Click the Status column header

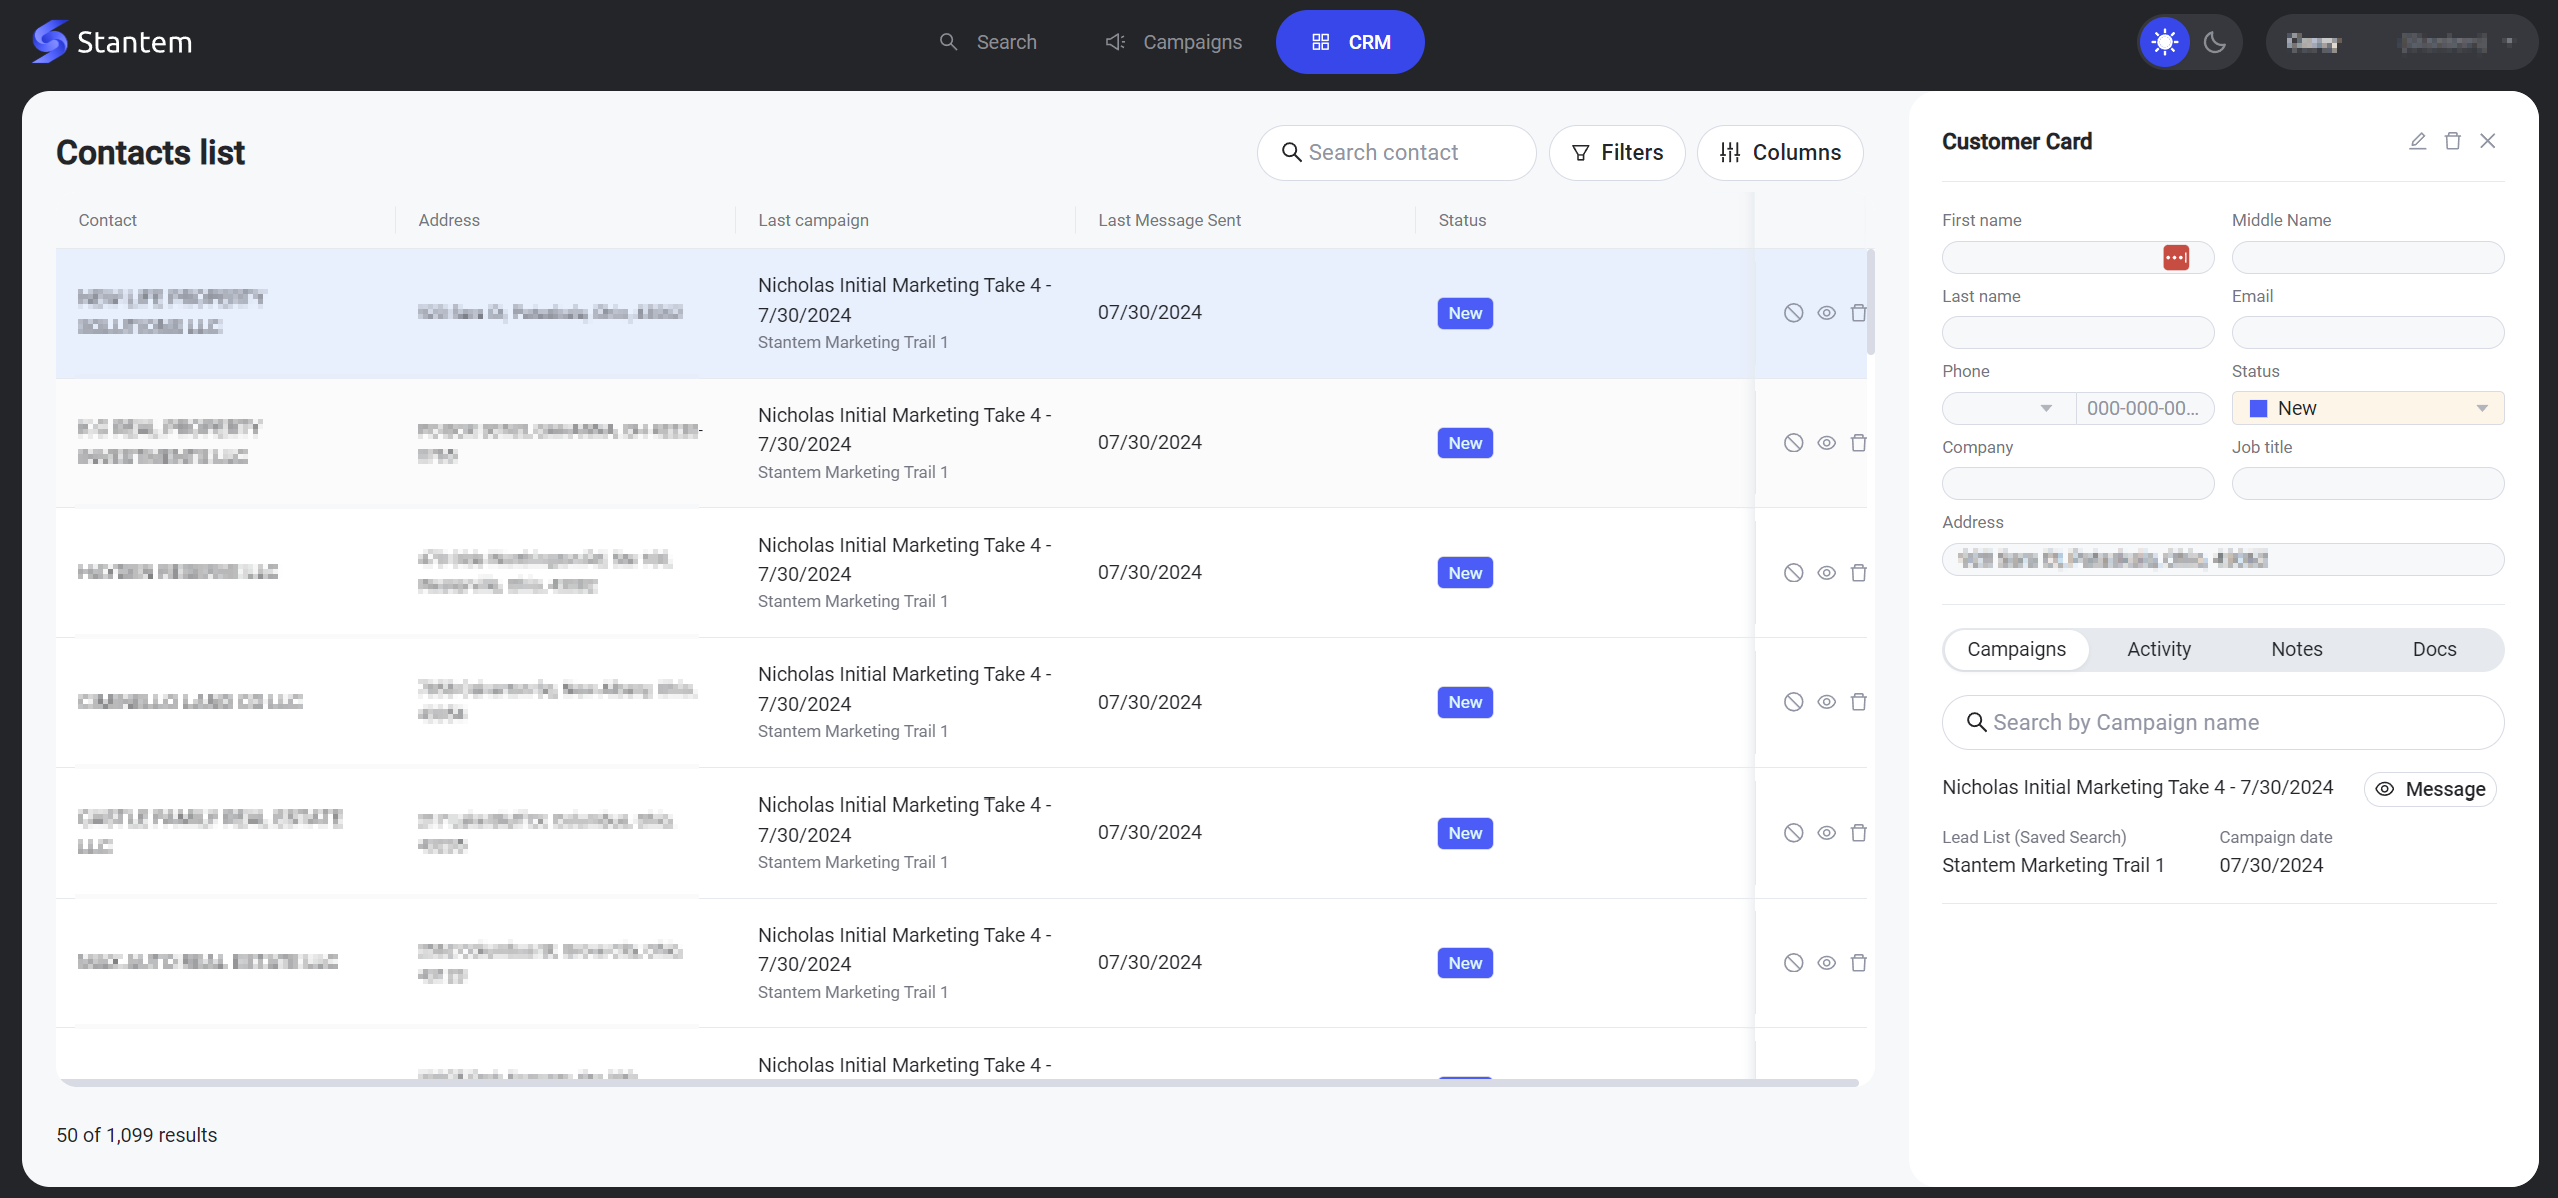(1462, 220)
